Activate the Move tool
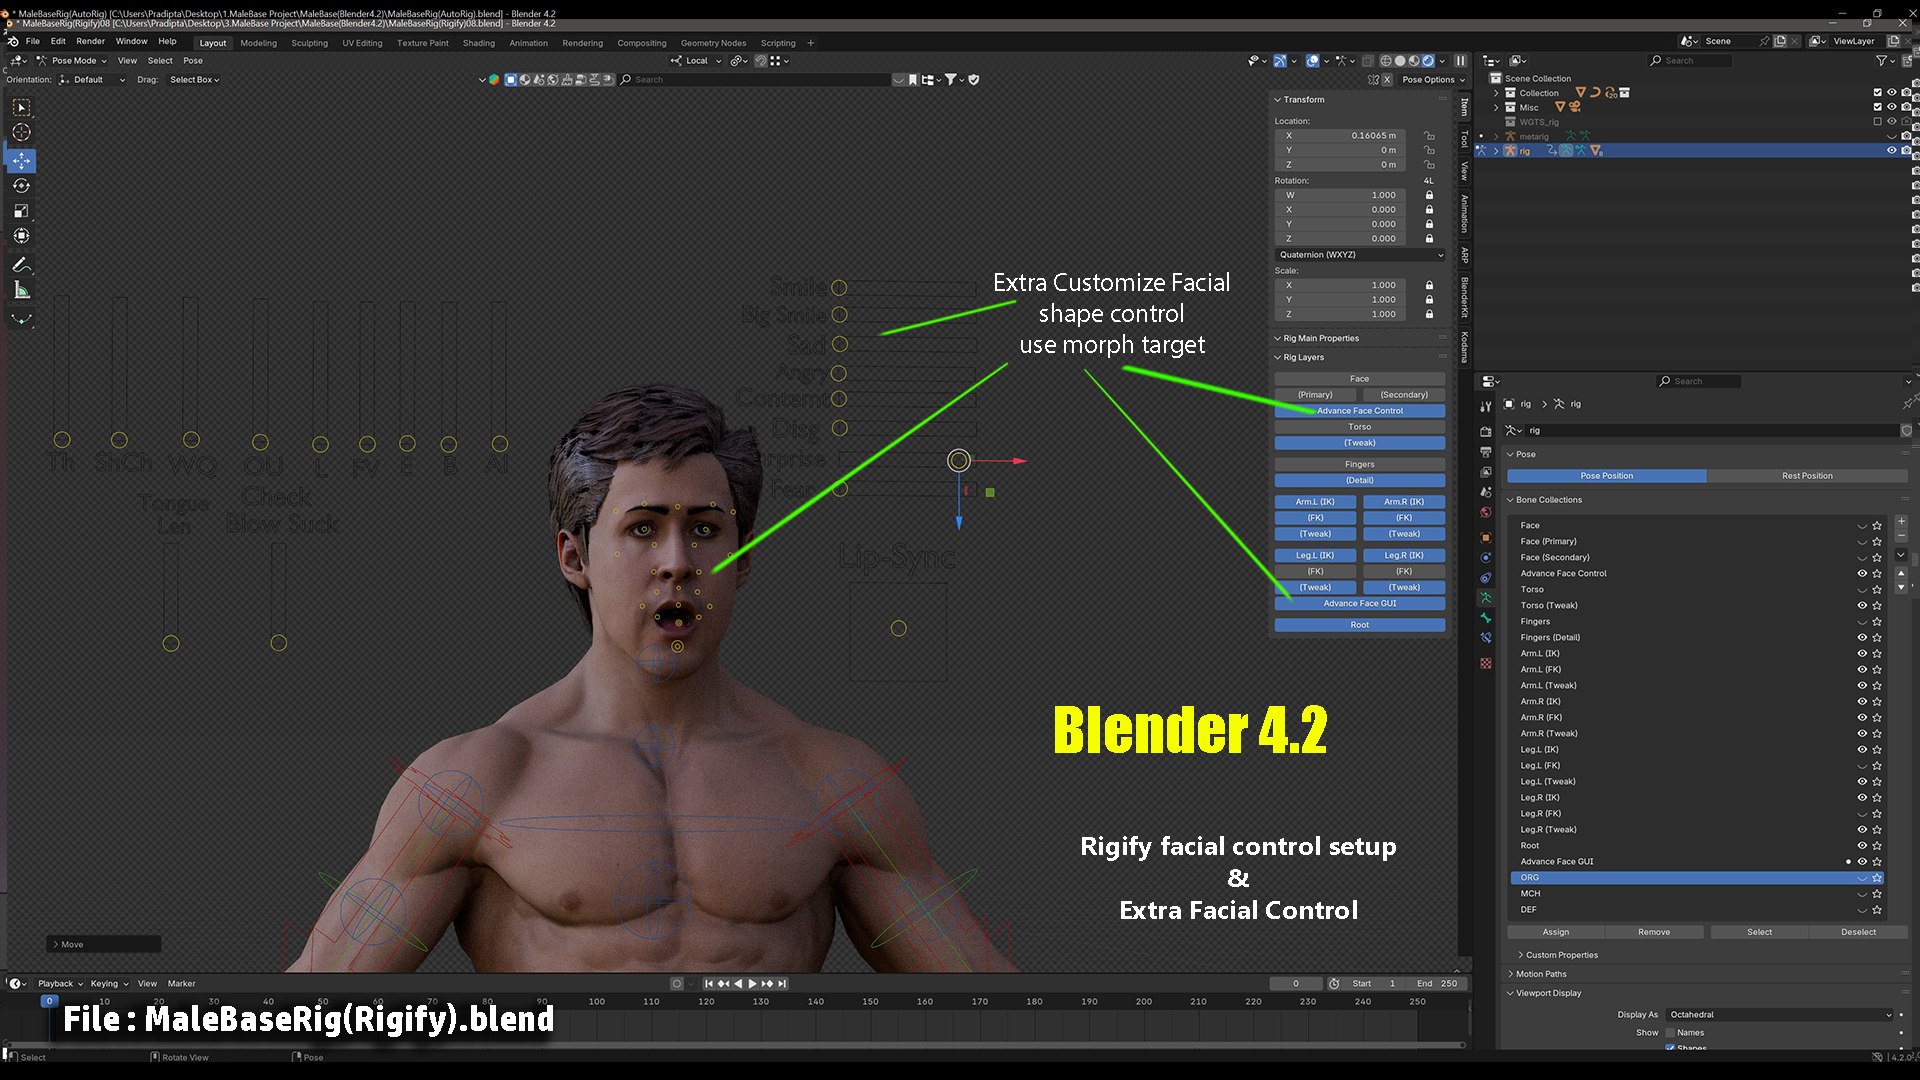 (x=21, y=160)
